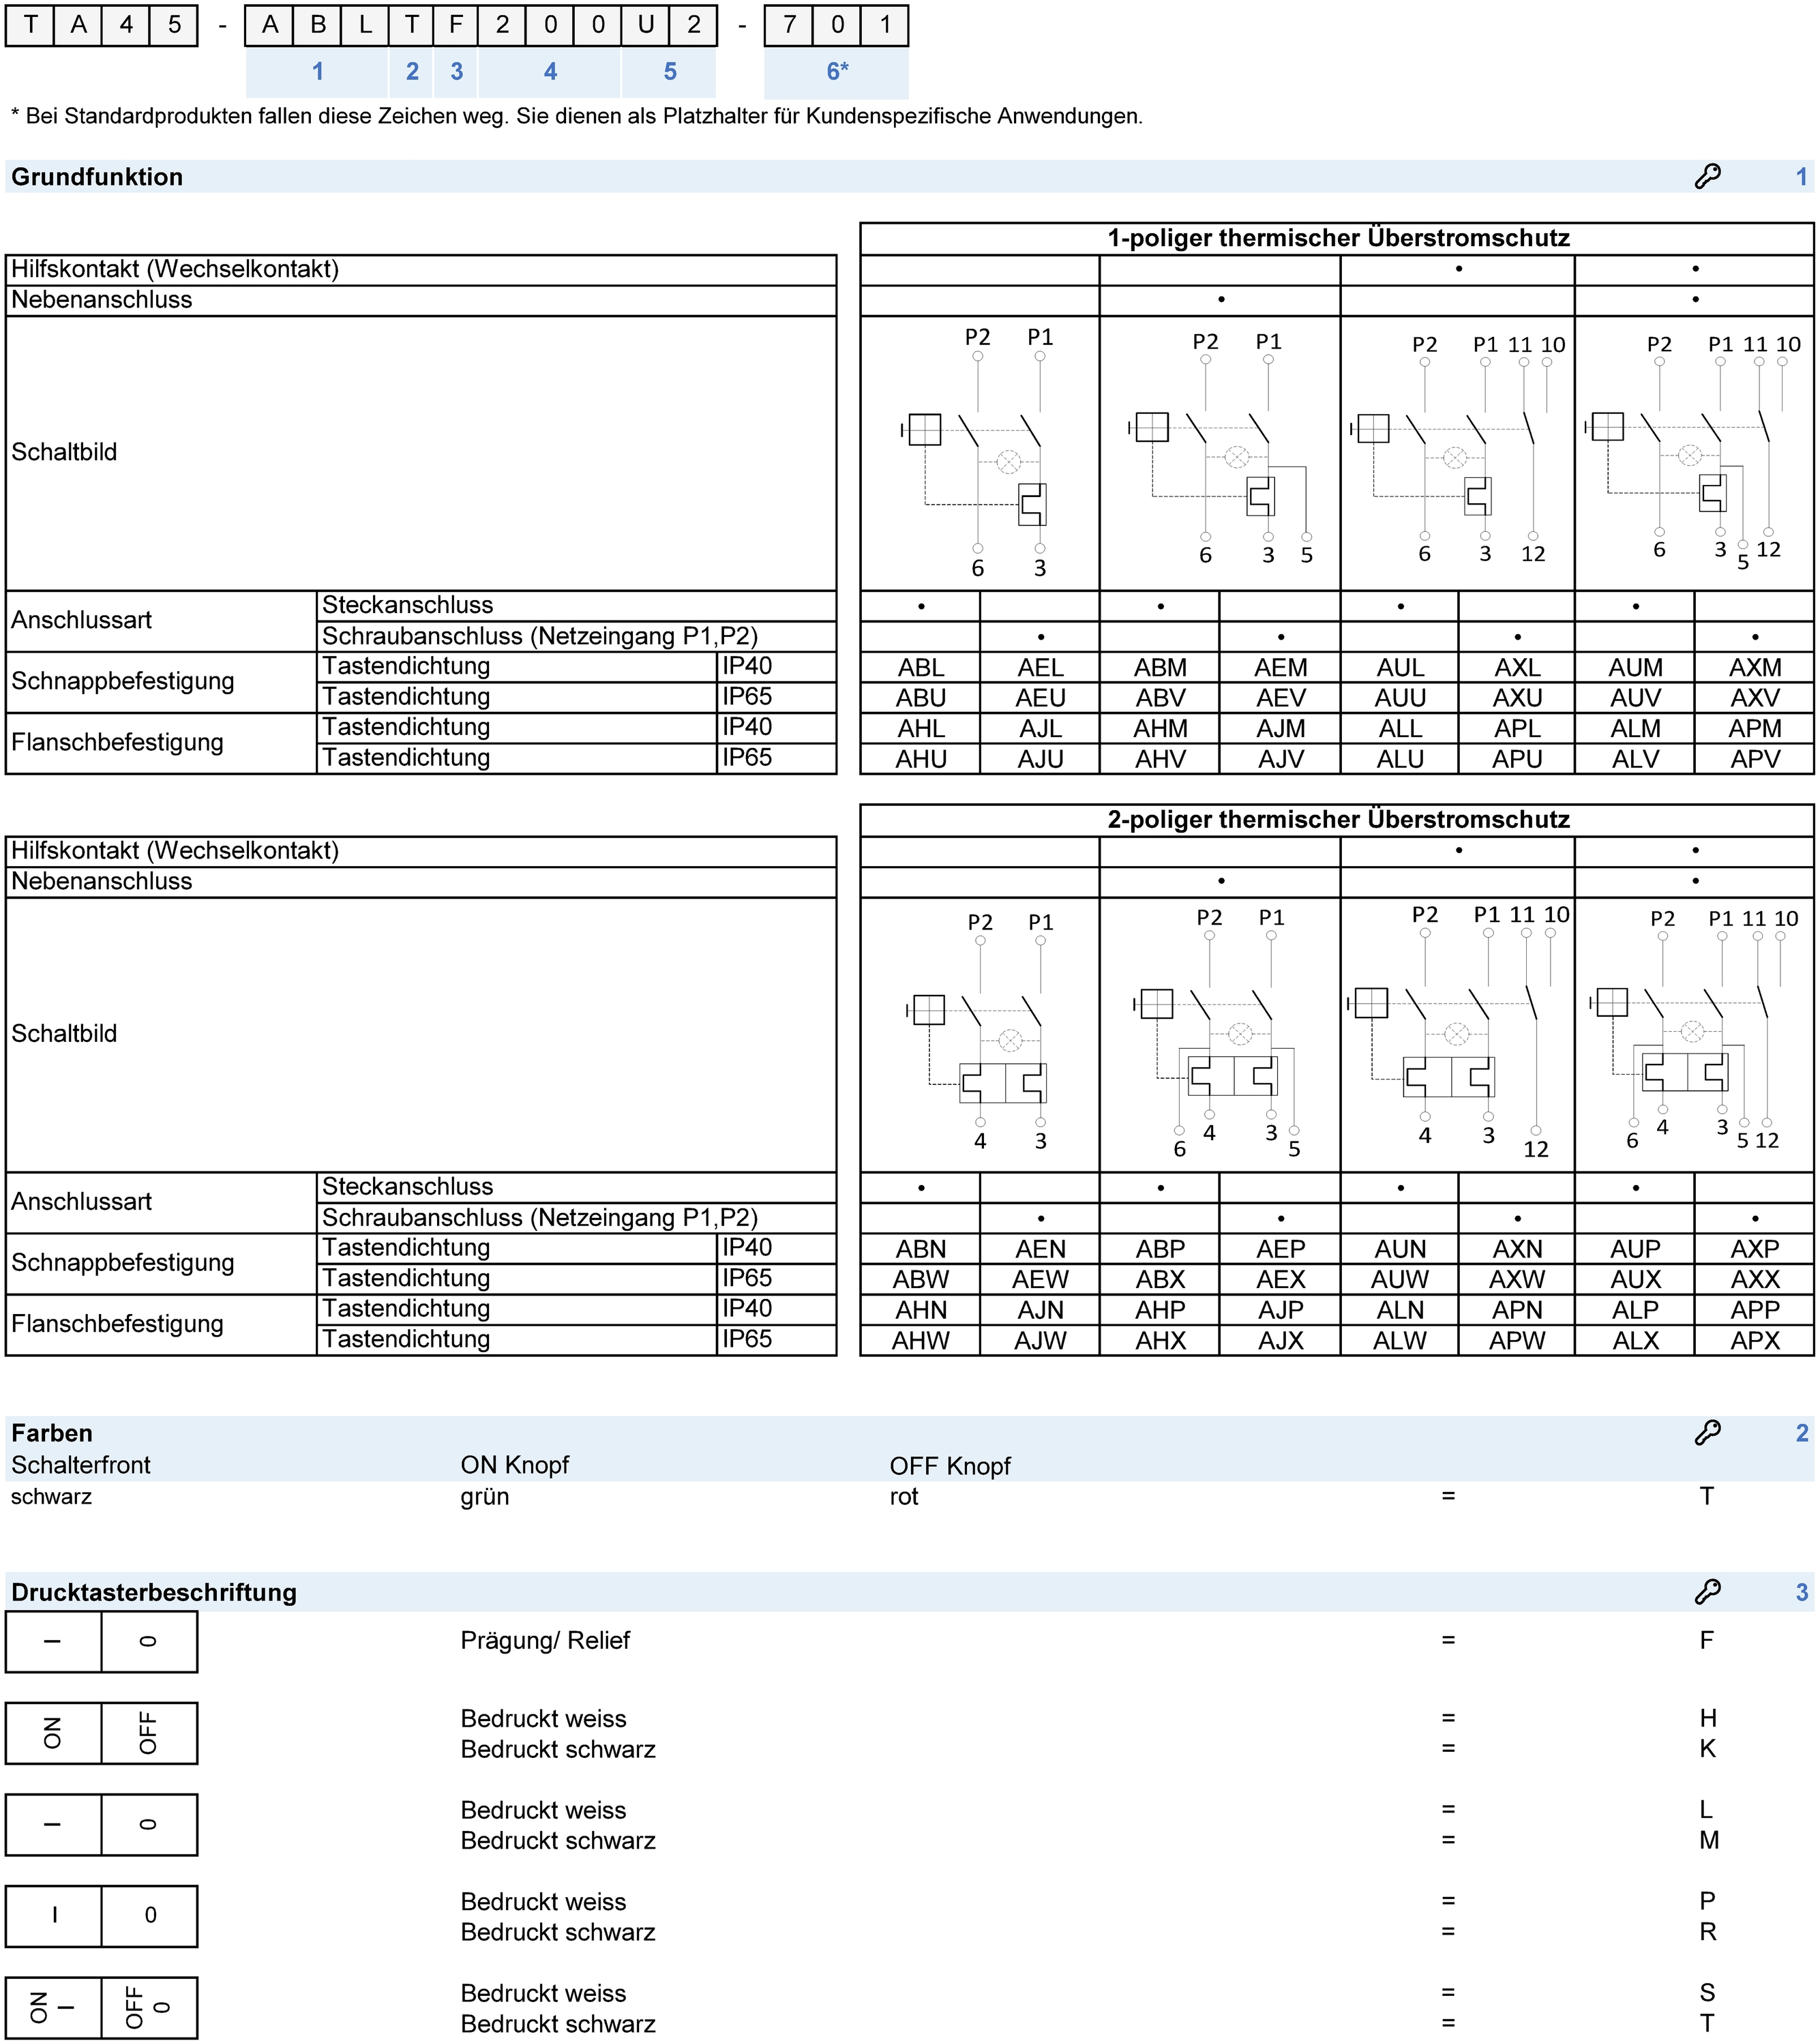Select table cell AUL
Image resolution: width=1820 pixels, height=2043 pixels.
point(1400,667)
